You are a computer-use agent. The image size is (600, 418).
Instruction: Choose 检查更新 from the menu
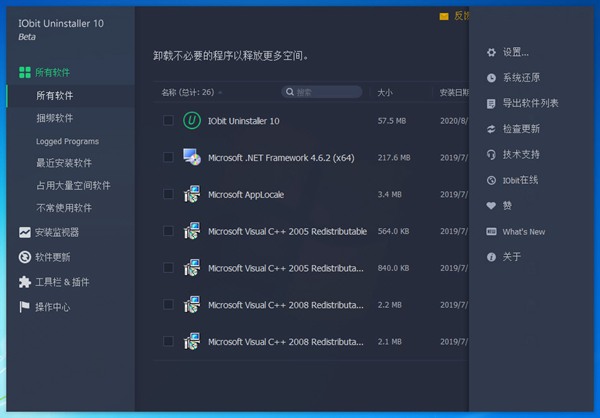coord(521,129)
